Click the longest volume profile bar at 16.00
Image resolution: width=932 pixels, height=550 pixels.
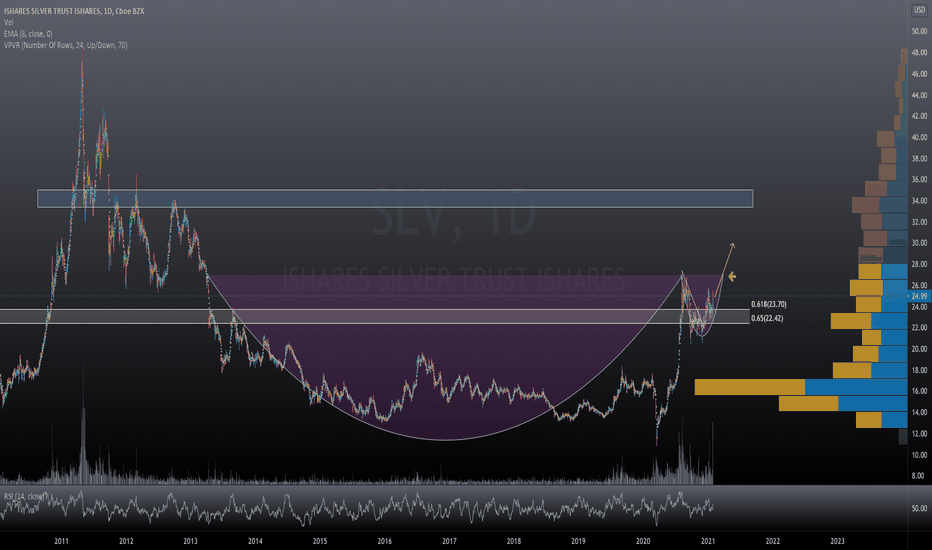tap(801, 387)
